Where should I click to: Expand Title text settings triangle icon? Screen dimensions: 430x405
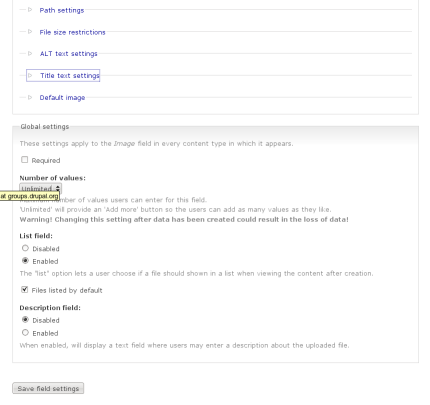click(x=30, y=75)
